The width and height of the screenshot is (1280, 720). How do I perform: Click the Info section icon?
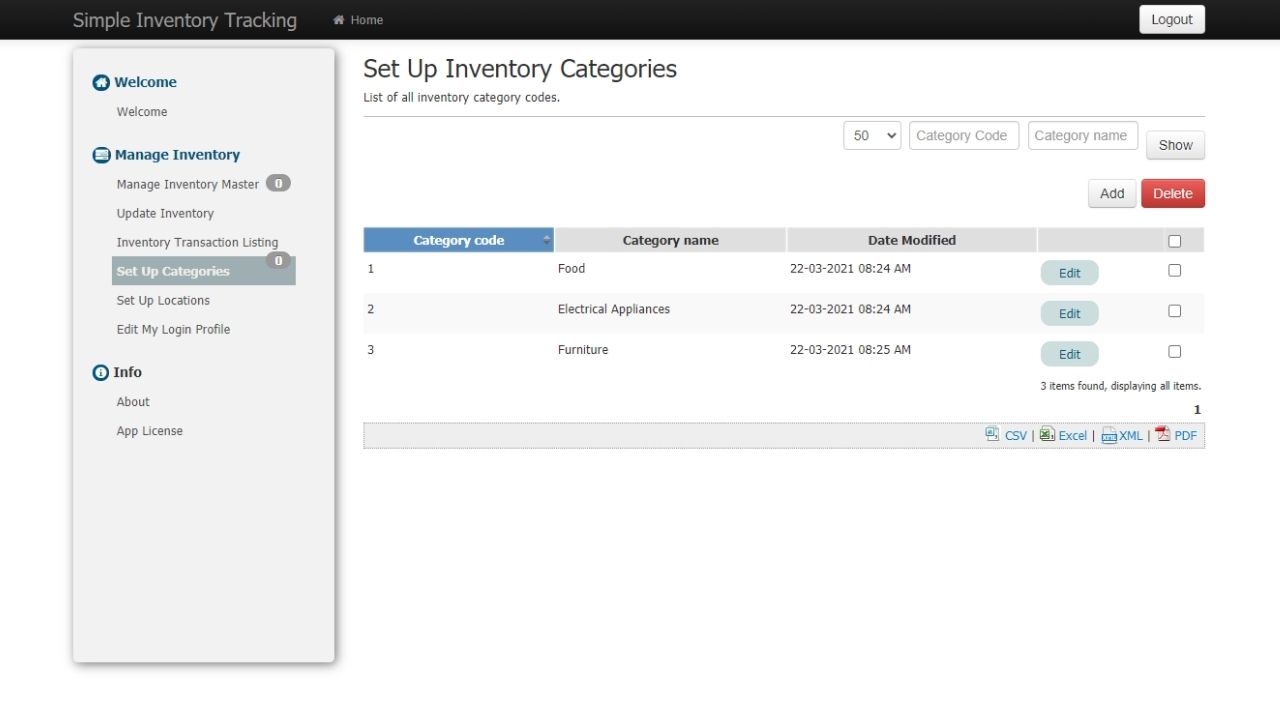click(100, 373)
